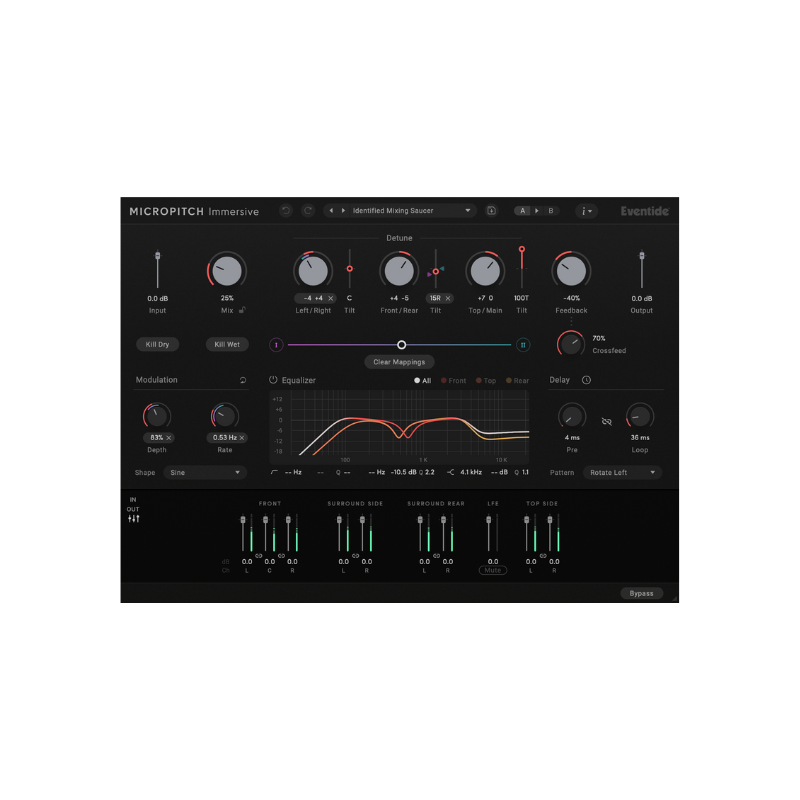This screenshot has height=800, width=800.
Task: Toggle Kill Wet on
Action: tap(227, 344)
